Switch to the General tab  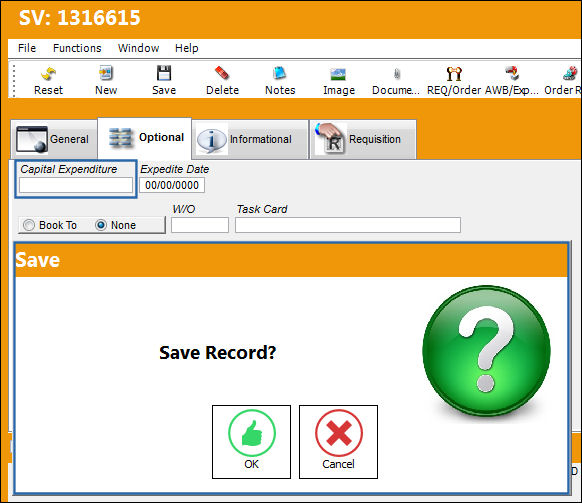pyautogui.click(x=54, y=139)
